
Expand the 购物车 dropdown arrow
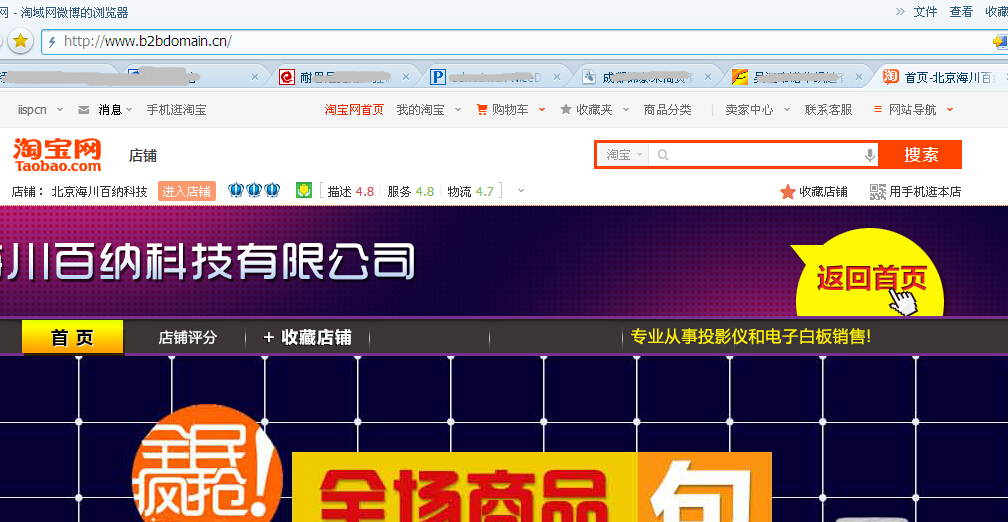click(542, 110)
